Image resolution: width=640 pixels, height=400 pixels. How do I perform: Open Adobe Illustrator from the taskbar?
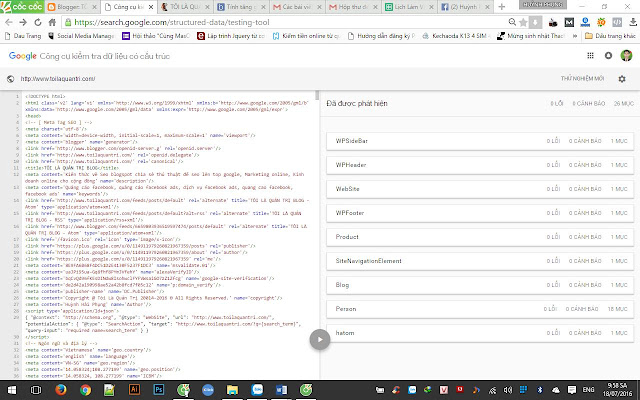coord(134,390)
